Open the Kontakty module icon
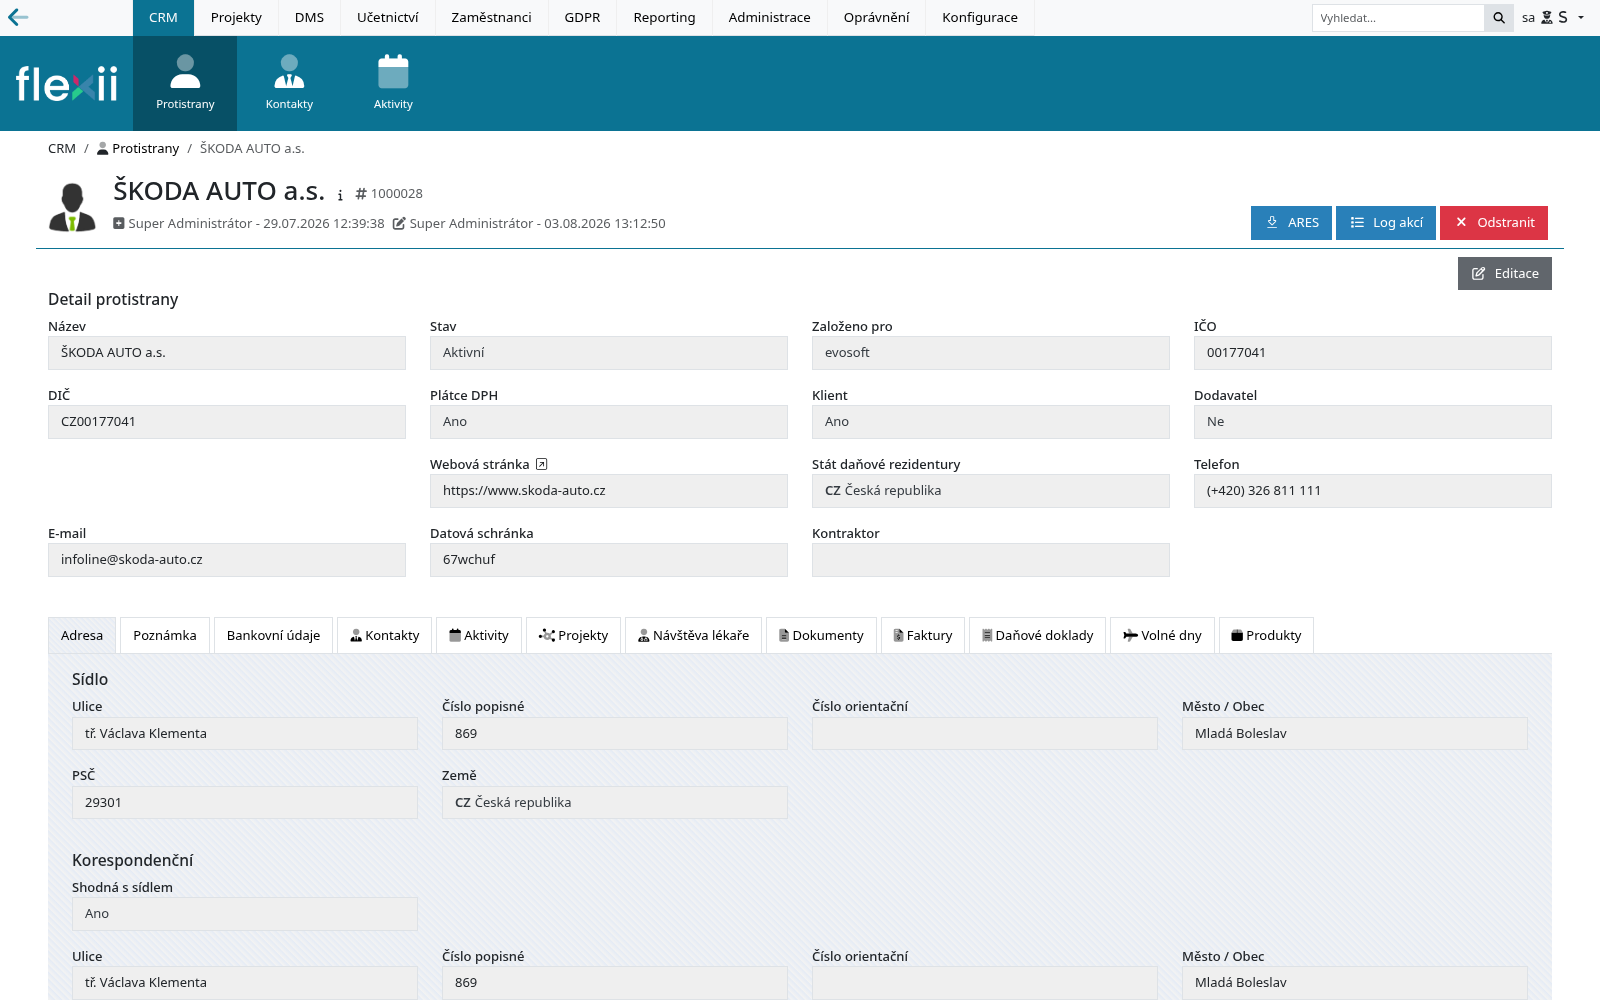 click(x=289, y=83)
